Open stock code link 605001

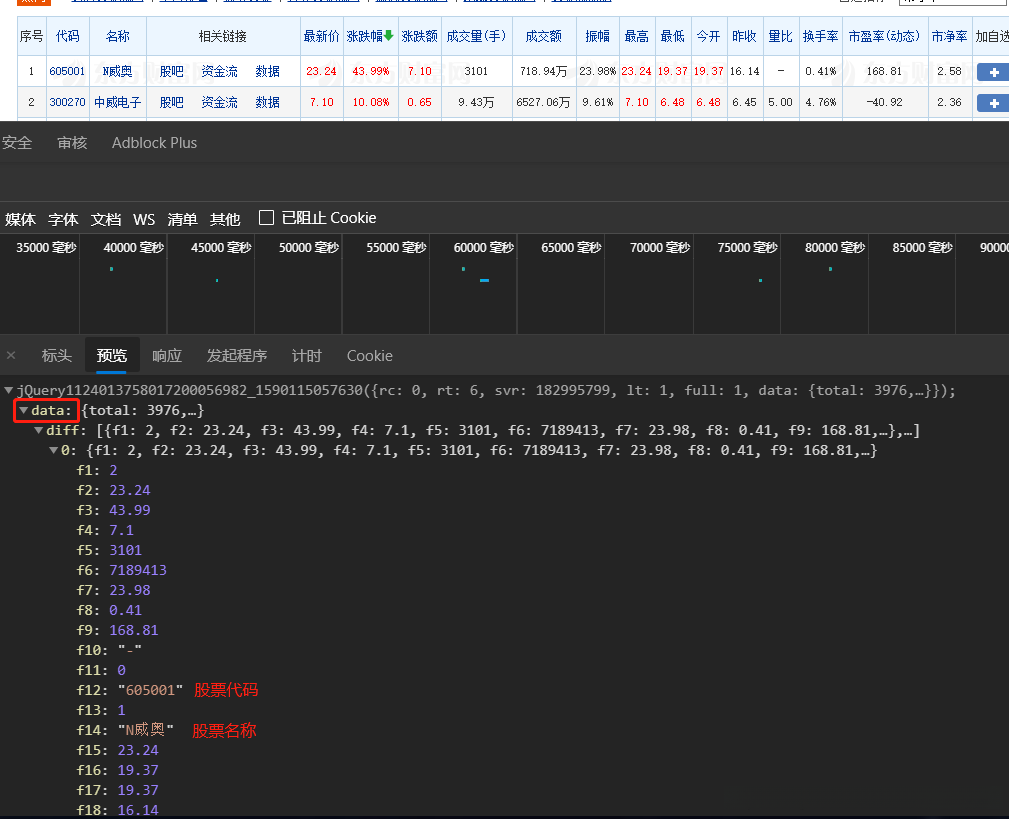coord(67,71)
